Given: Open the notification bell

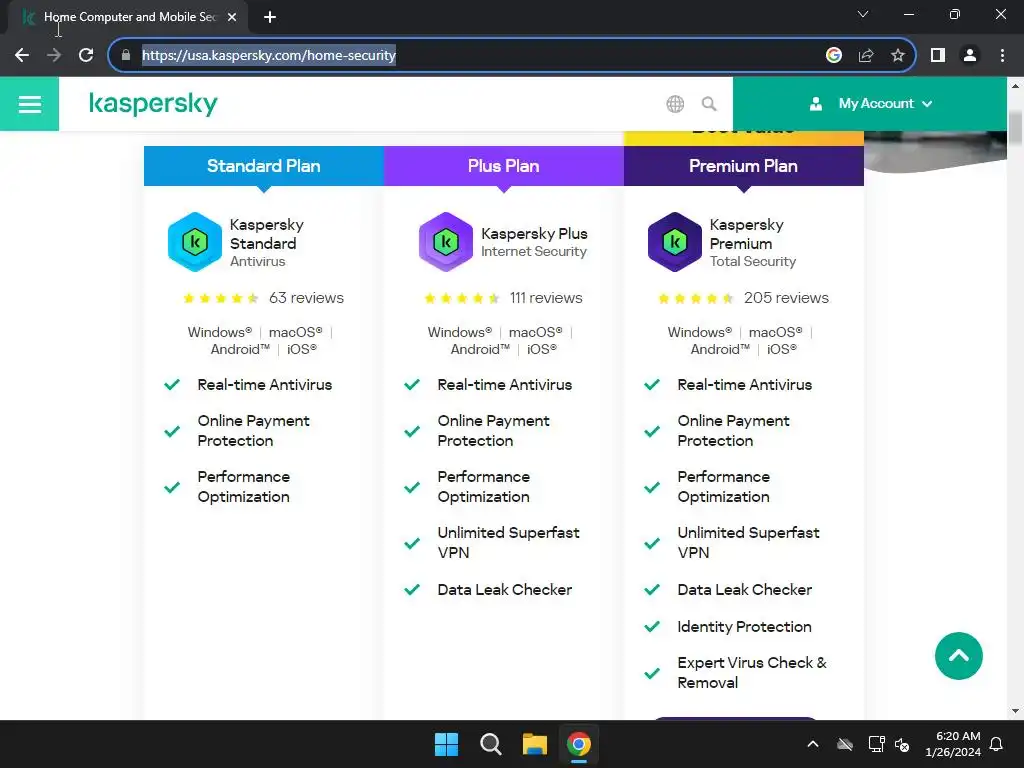Looking at the screenshot, I should (x=996, y=744).
